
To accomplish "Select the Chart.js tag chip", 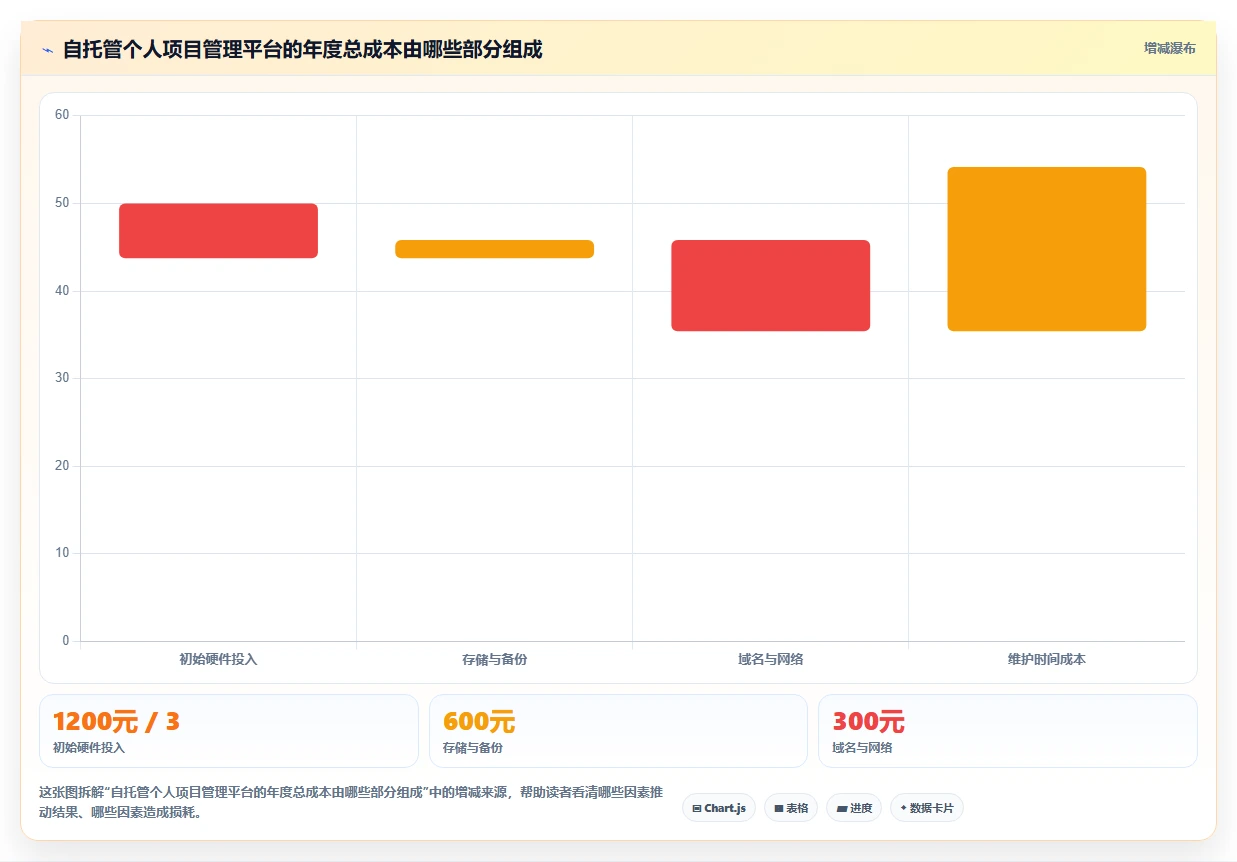I will point(719,808).
